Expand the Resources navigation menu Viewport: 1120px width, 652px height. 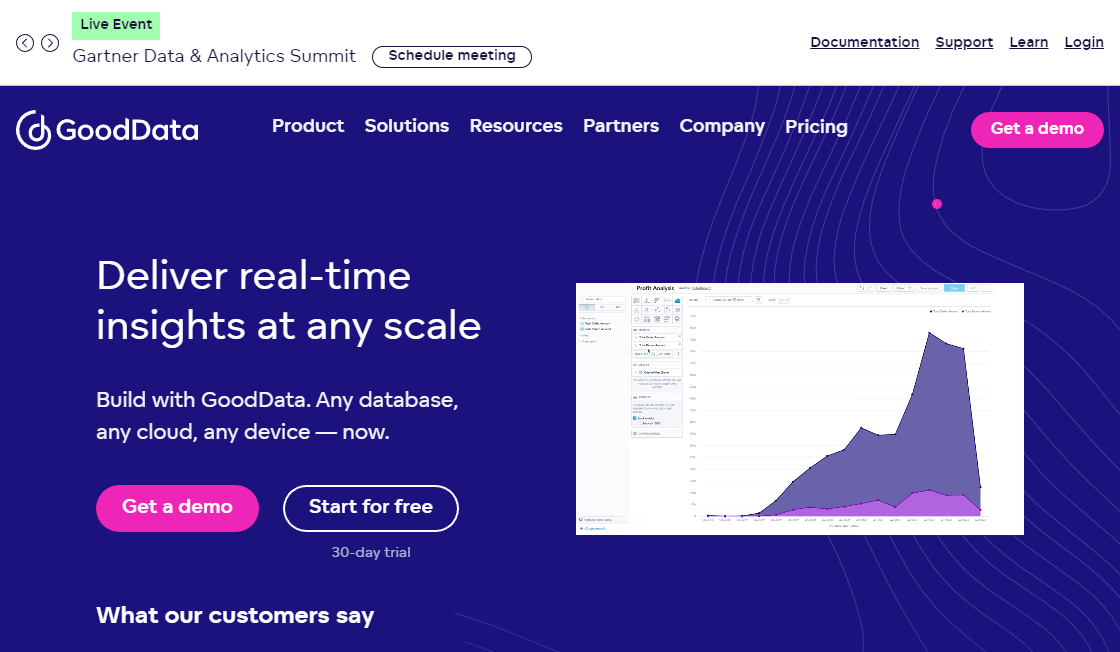click(516, 126)
